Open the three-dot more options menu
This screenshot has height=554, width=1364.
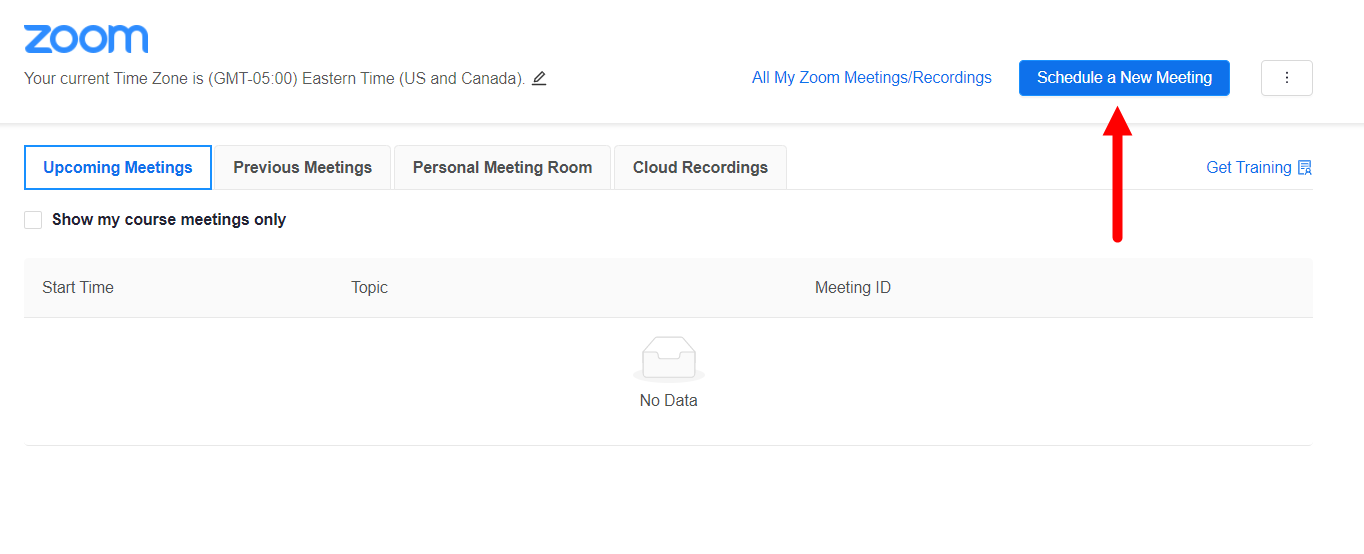[x=1286, y=78]
